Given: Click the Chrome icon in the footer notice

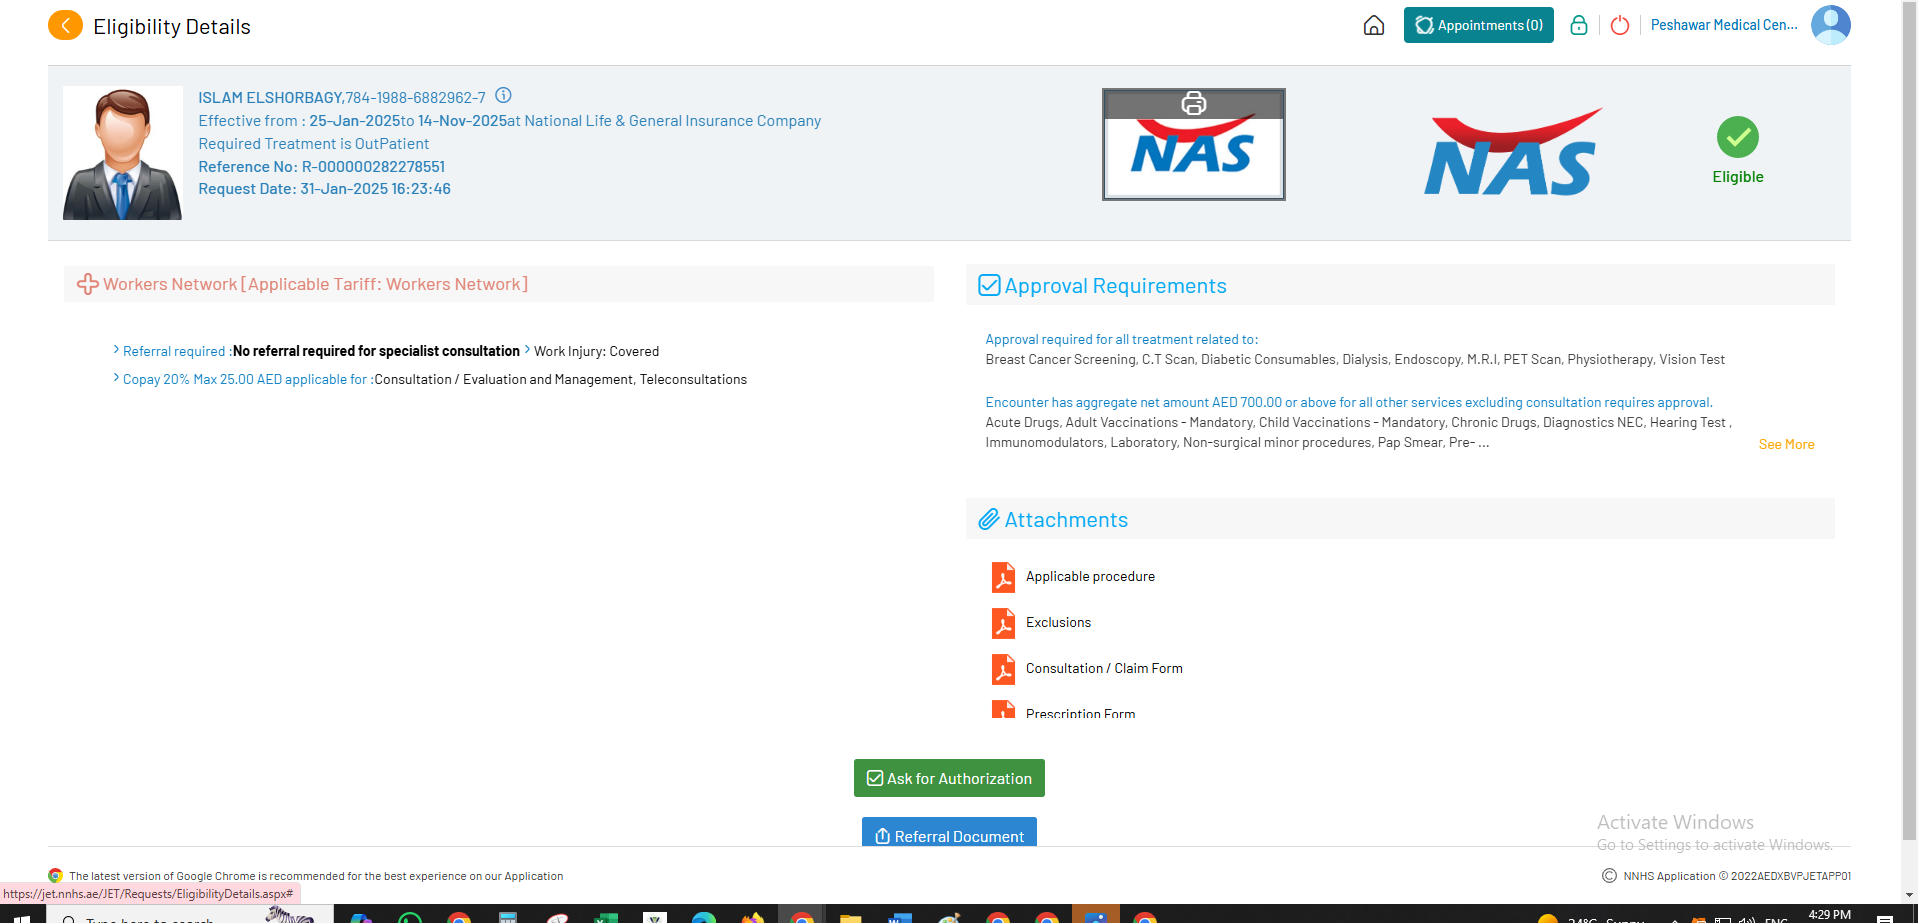Looking at the screenshot, I should click(x=56, y=875).
